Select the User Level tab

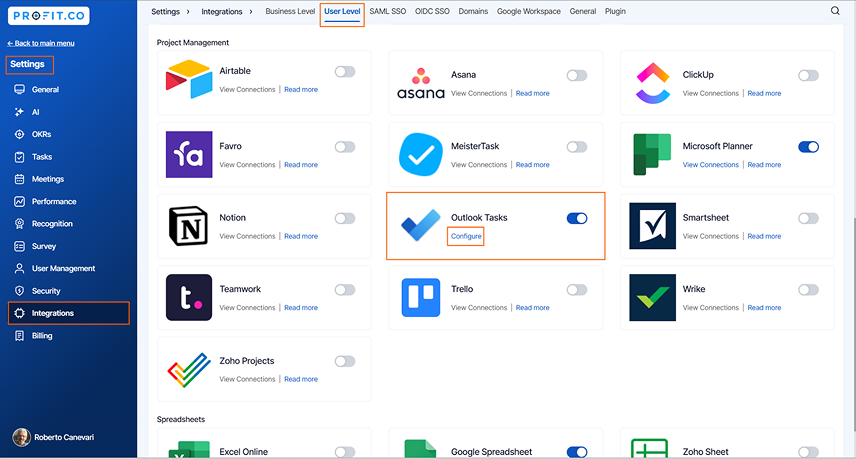pos(342,11)
